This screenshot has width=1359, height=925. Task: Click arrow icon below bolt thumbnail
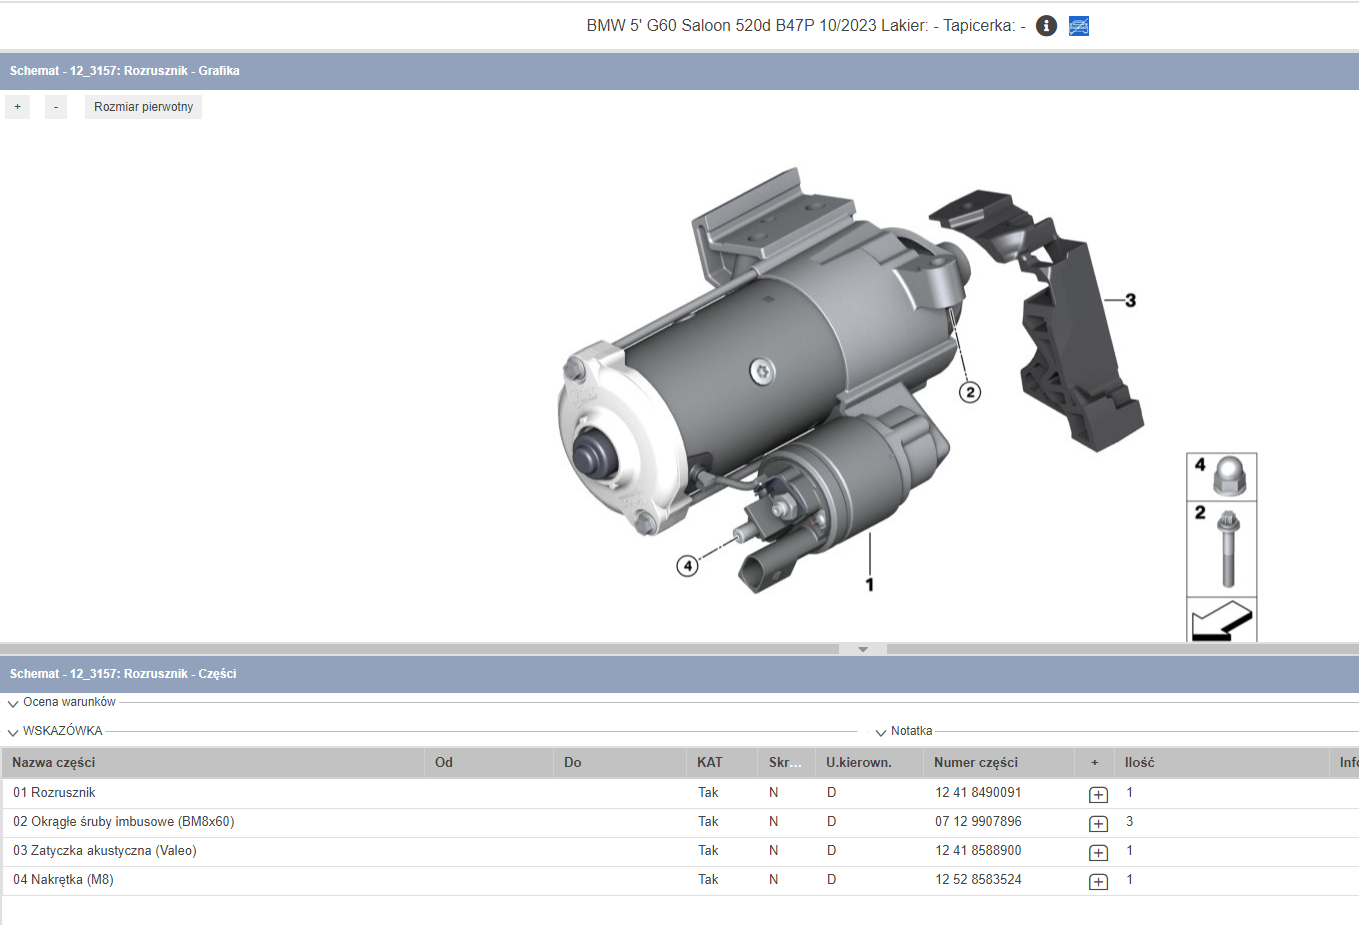[1222, 620]
